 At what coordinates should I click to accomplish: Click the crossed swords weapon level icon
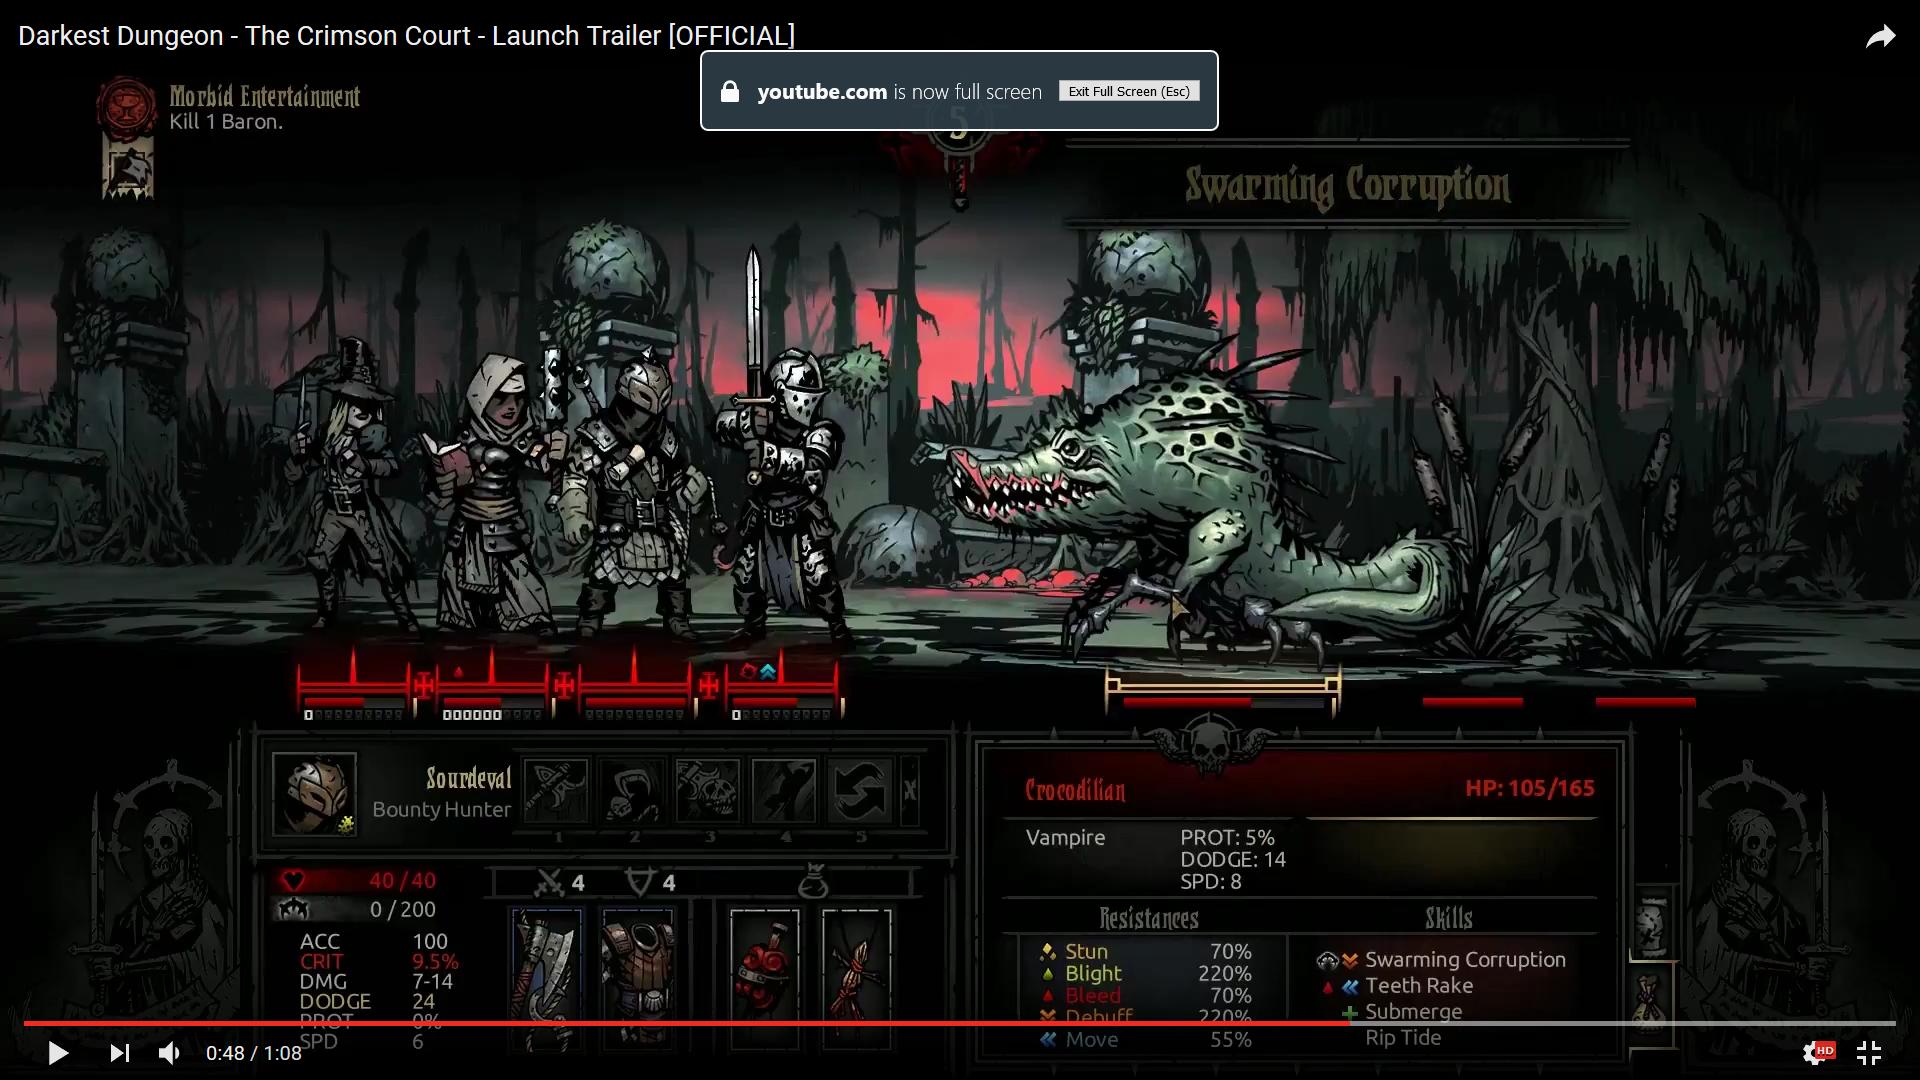pyautogui.click(x=549, y=883)
